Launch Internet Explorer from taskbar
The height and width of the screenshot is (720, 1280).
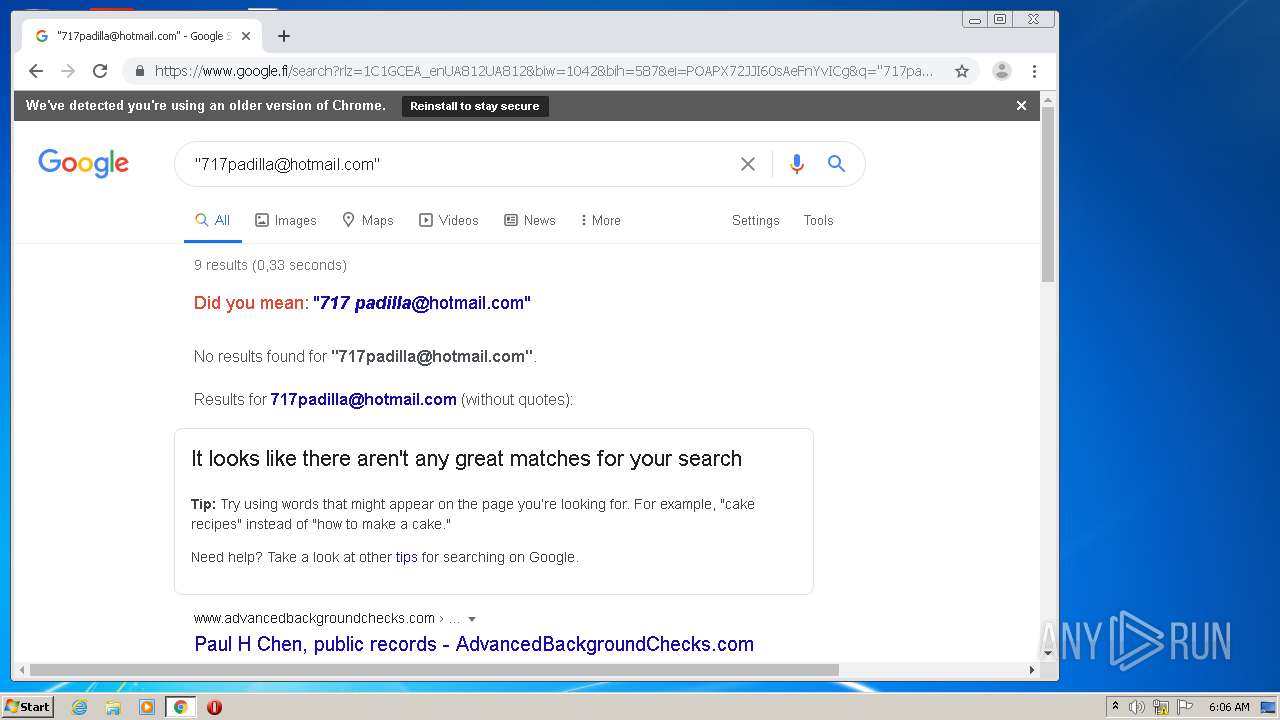[79, 707]
